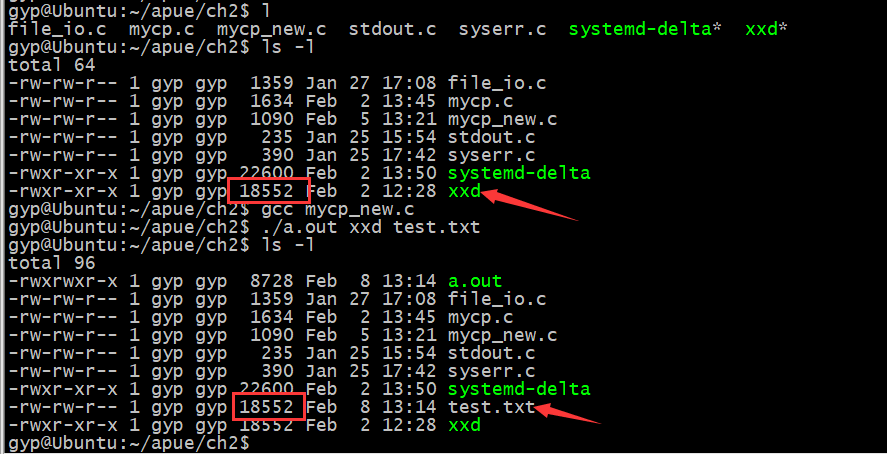The image size is (887, 454).
Task: Click stdout.c name in the total 64 listing
Action: (492, 137)
